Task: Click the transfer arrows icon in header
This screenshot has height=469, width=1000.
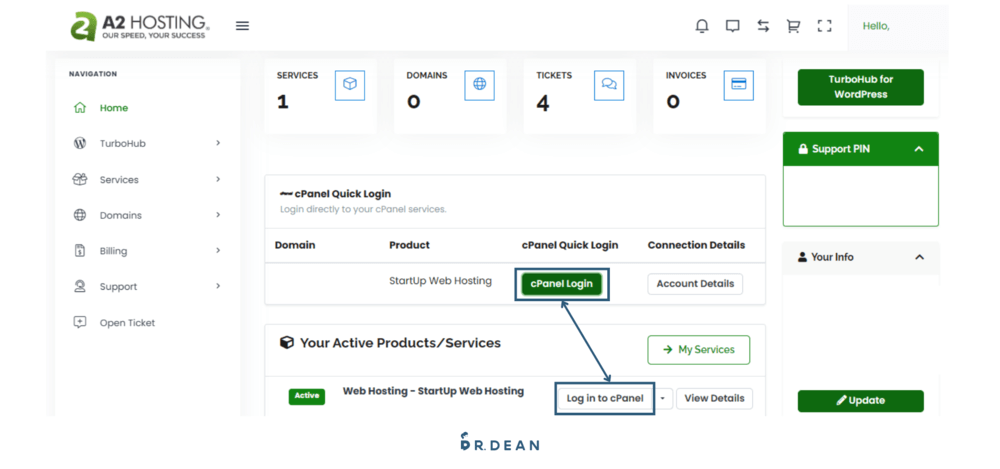Action: tap(763, 26)
